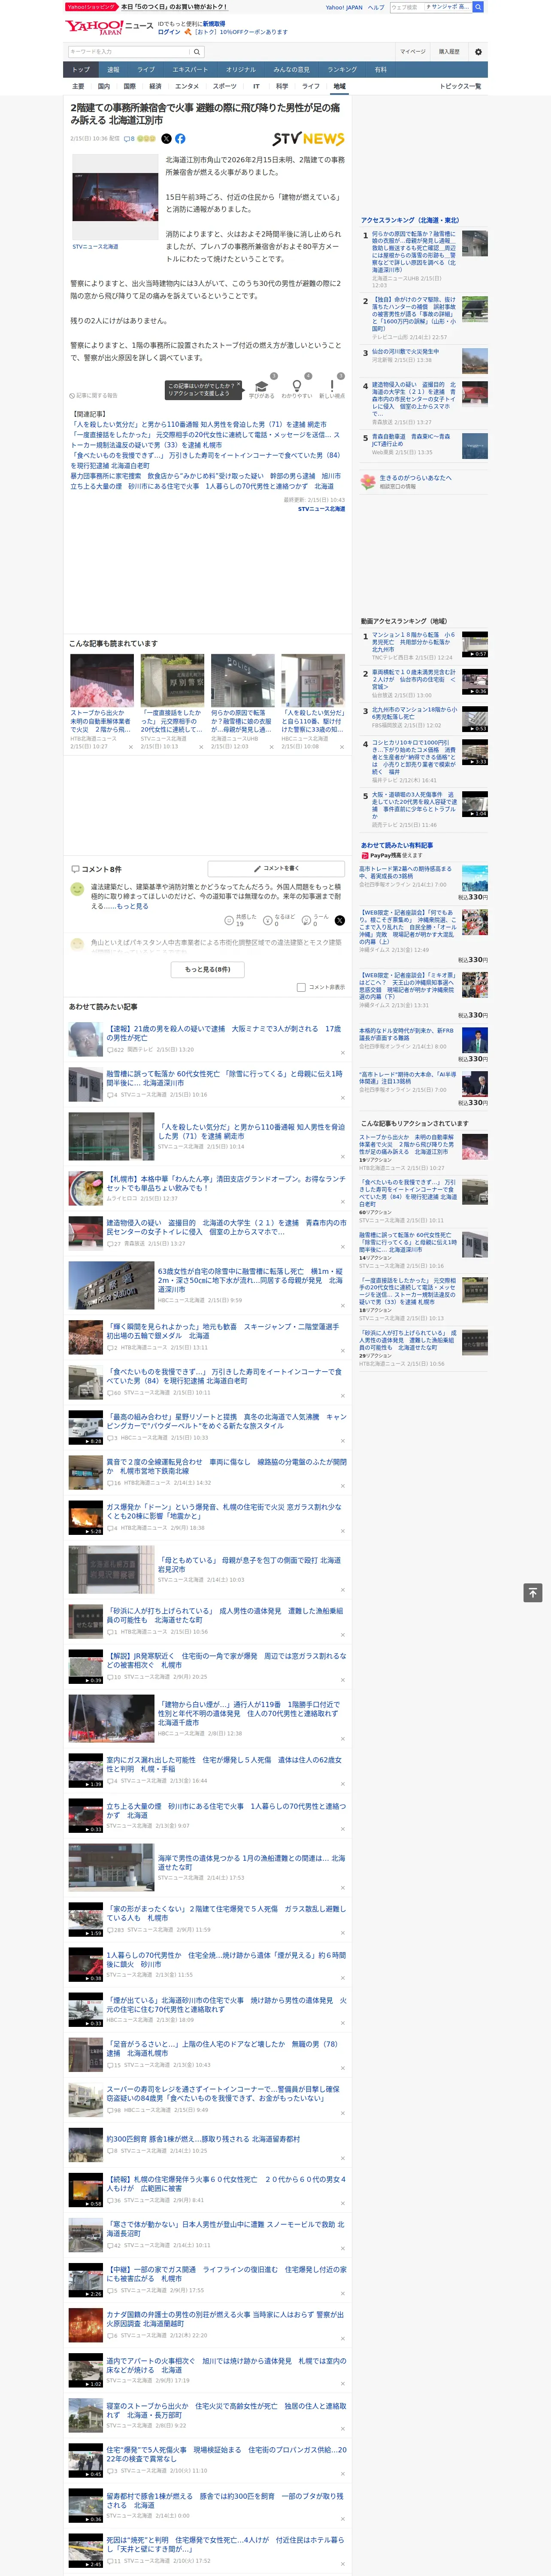
Task: React with 新しい視点 exclamation icon
Action: point(332,387)
